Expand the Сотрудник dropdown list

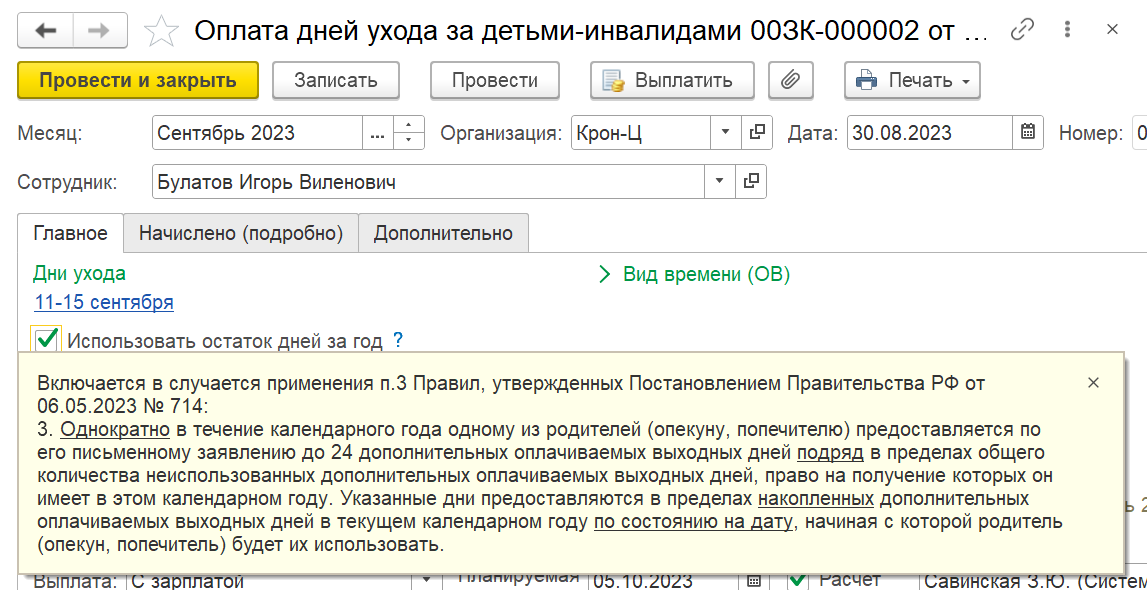[x=720, y=181]
